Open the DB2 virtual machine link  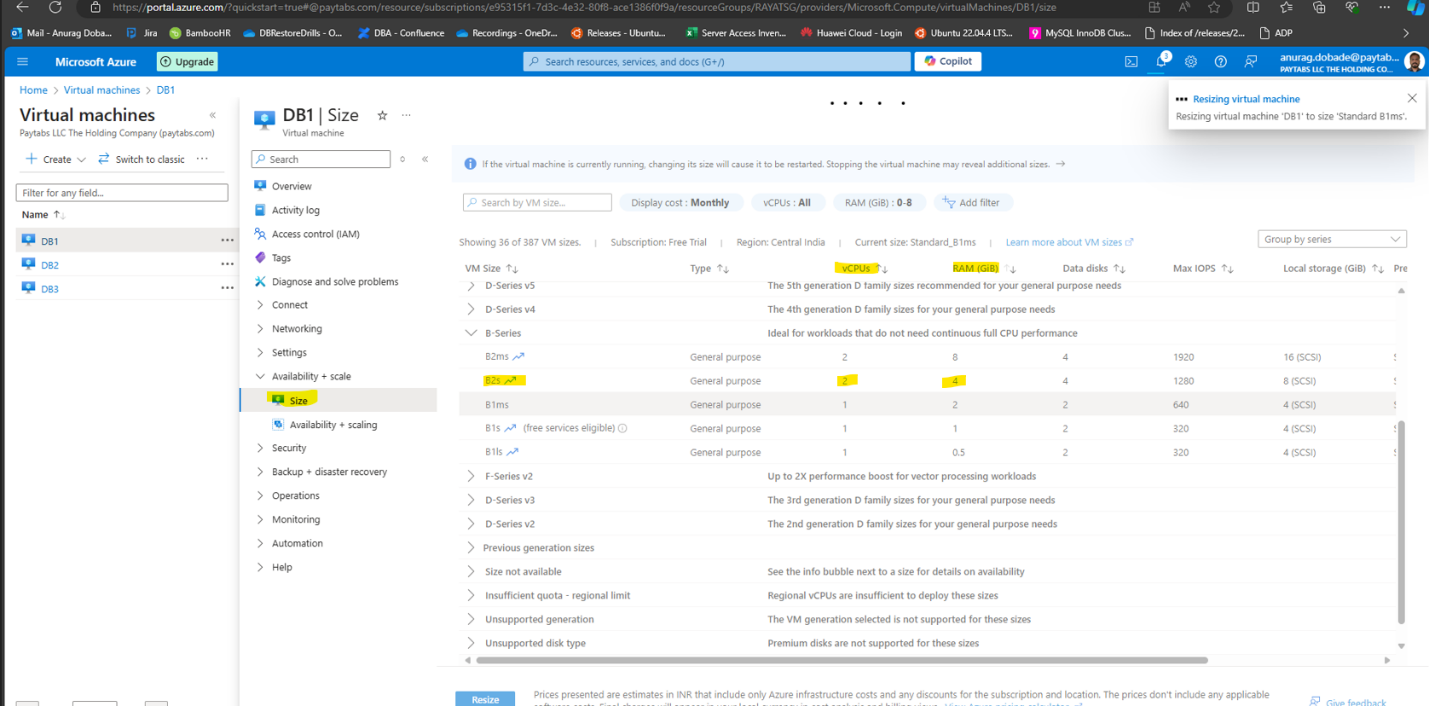point(50,265)
